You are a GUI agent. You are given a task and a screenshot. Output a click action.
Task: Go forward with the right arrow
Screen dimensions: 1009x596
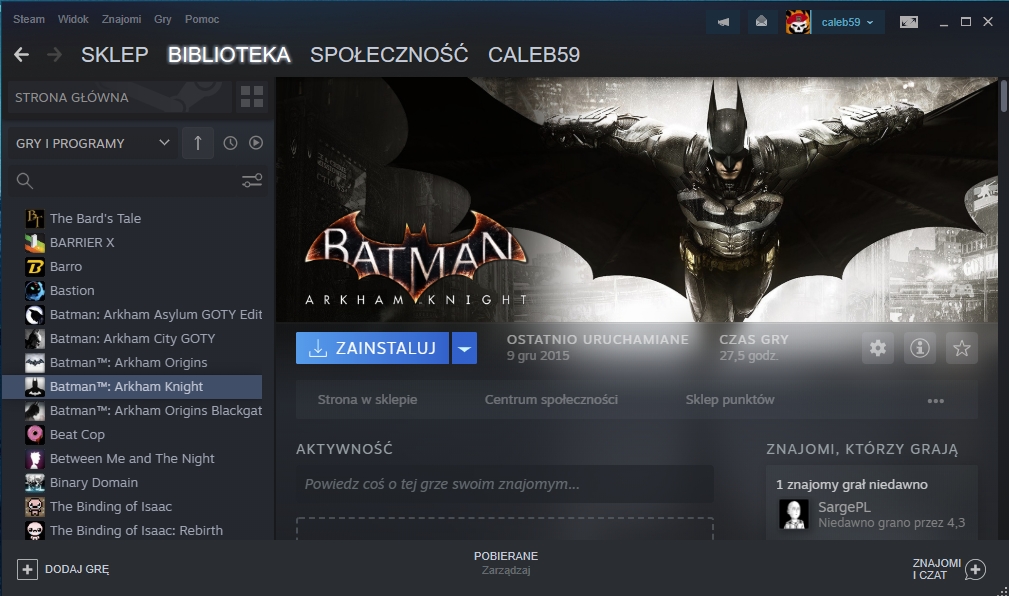pyautogui.click(x=55, y=55)
